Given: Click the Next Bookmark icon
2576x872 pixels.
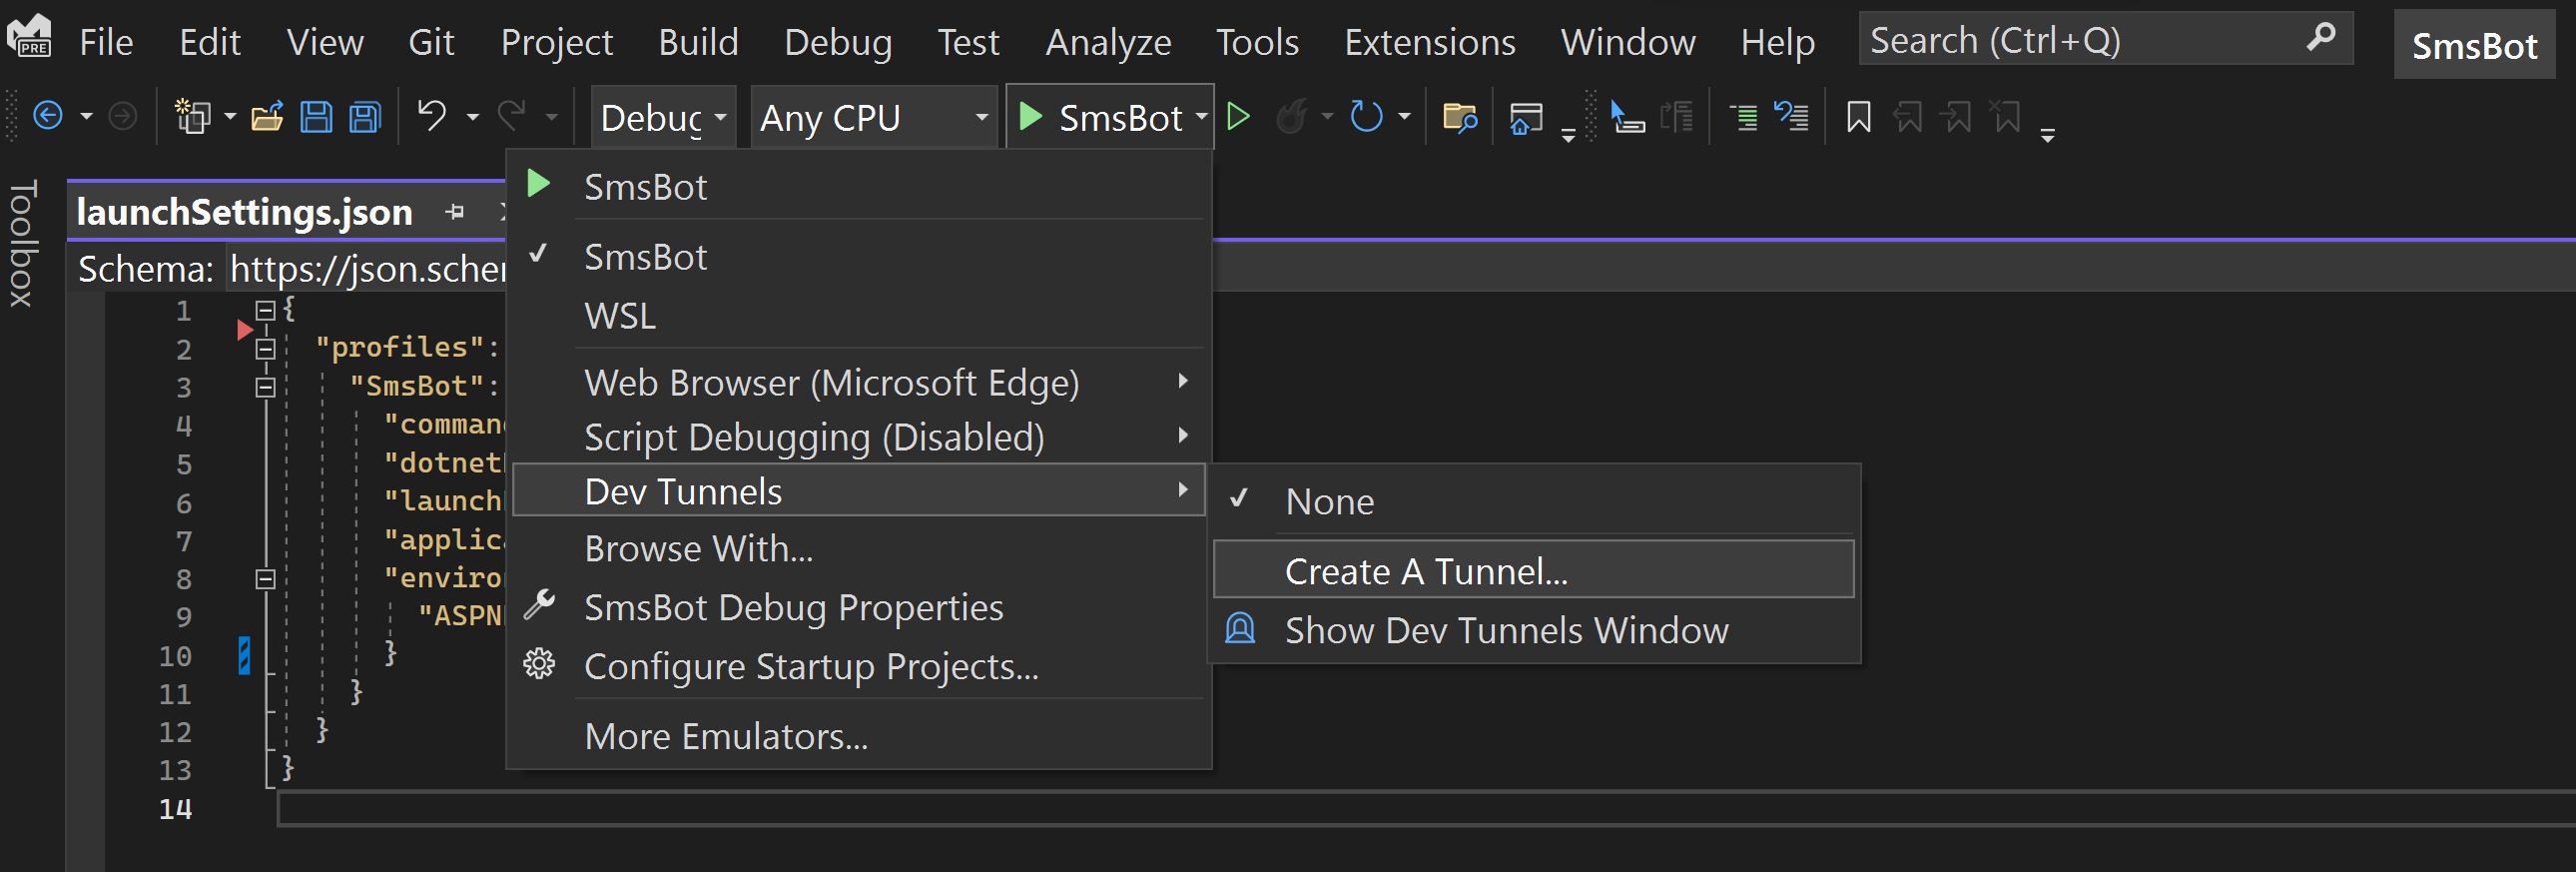Looking at the screenshot, I should [x=1957, y=117].
